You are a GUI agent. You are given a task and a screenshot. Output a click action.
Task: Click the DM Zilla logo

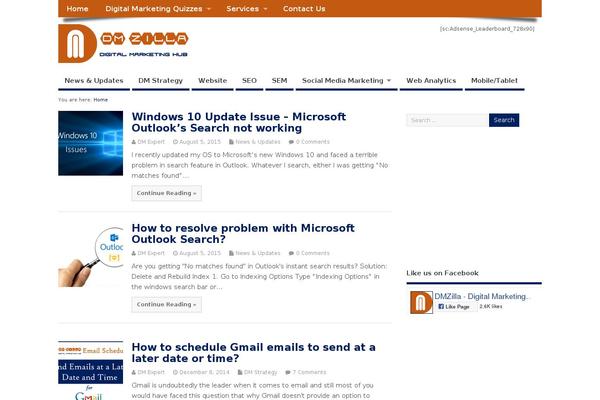pos(123,43)
